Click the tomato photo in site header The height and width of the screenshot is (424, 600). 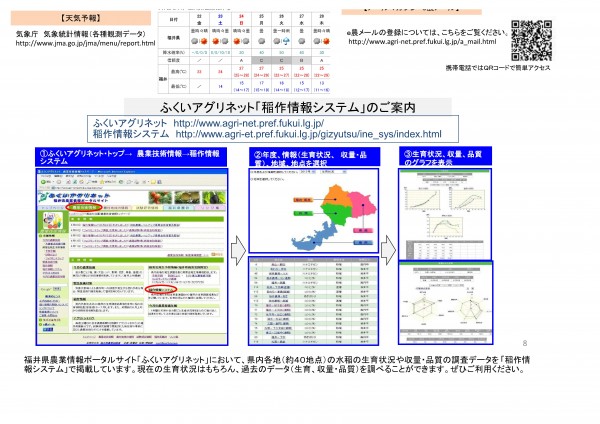click(160, 197)
